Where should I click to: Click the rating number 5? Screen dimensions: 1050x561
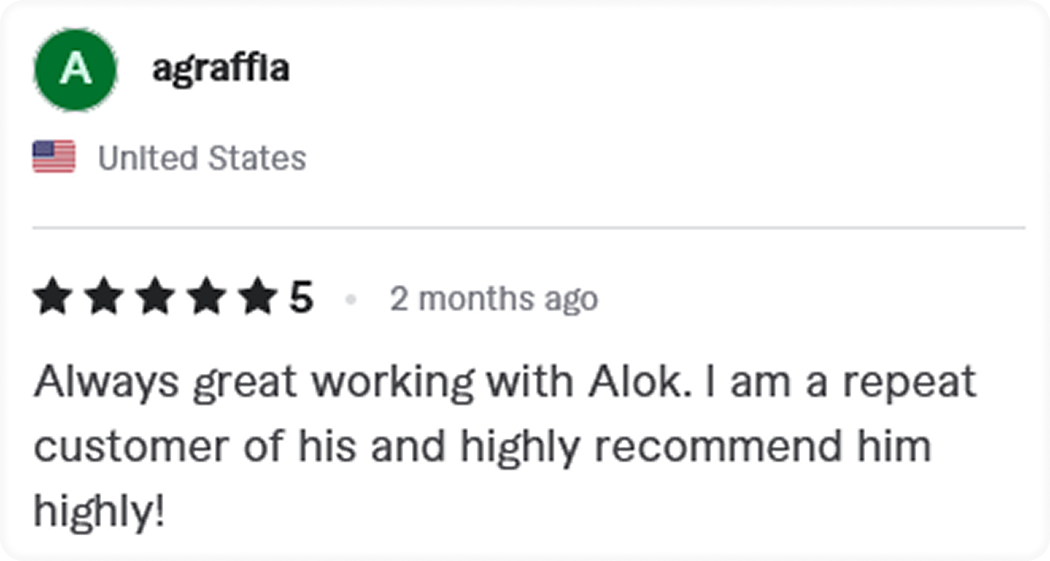pyautogui.click(x=301, y=298)
